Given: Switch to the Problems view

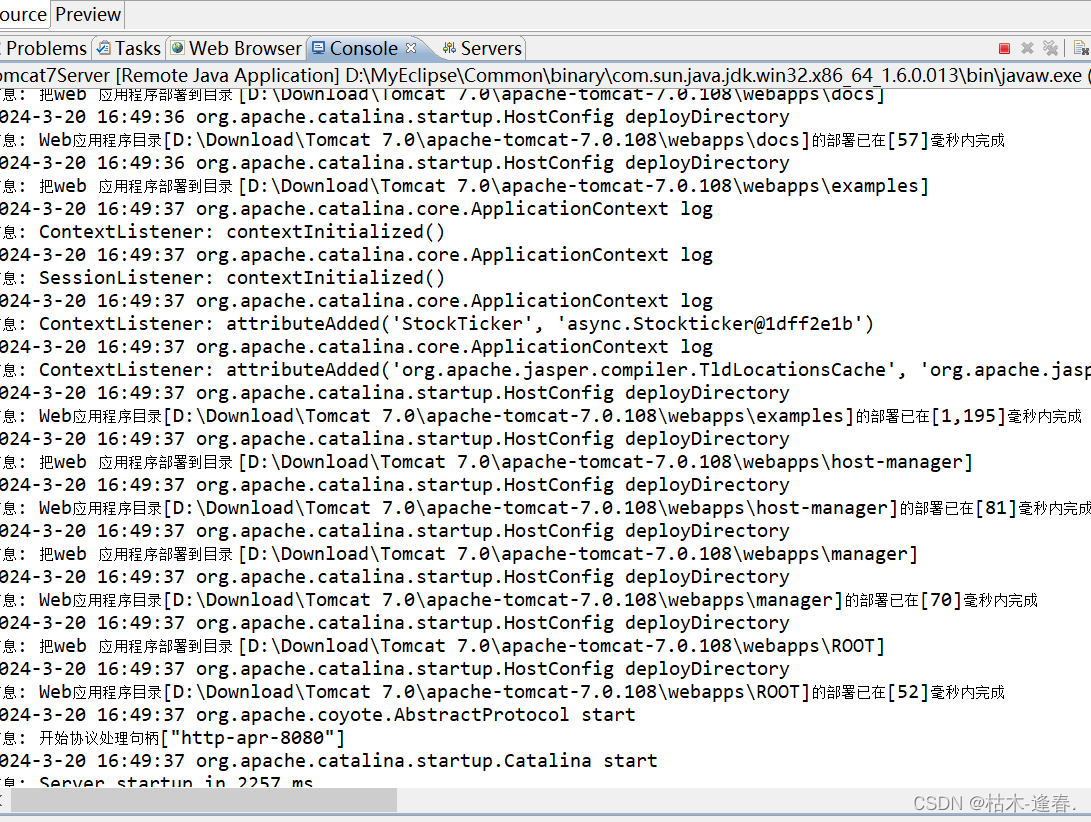Looking at the screenshot, I should pyautogui.click(x=45, y=48).
